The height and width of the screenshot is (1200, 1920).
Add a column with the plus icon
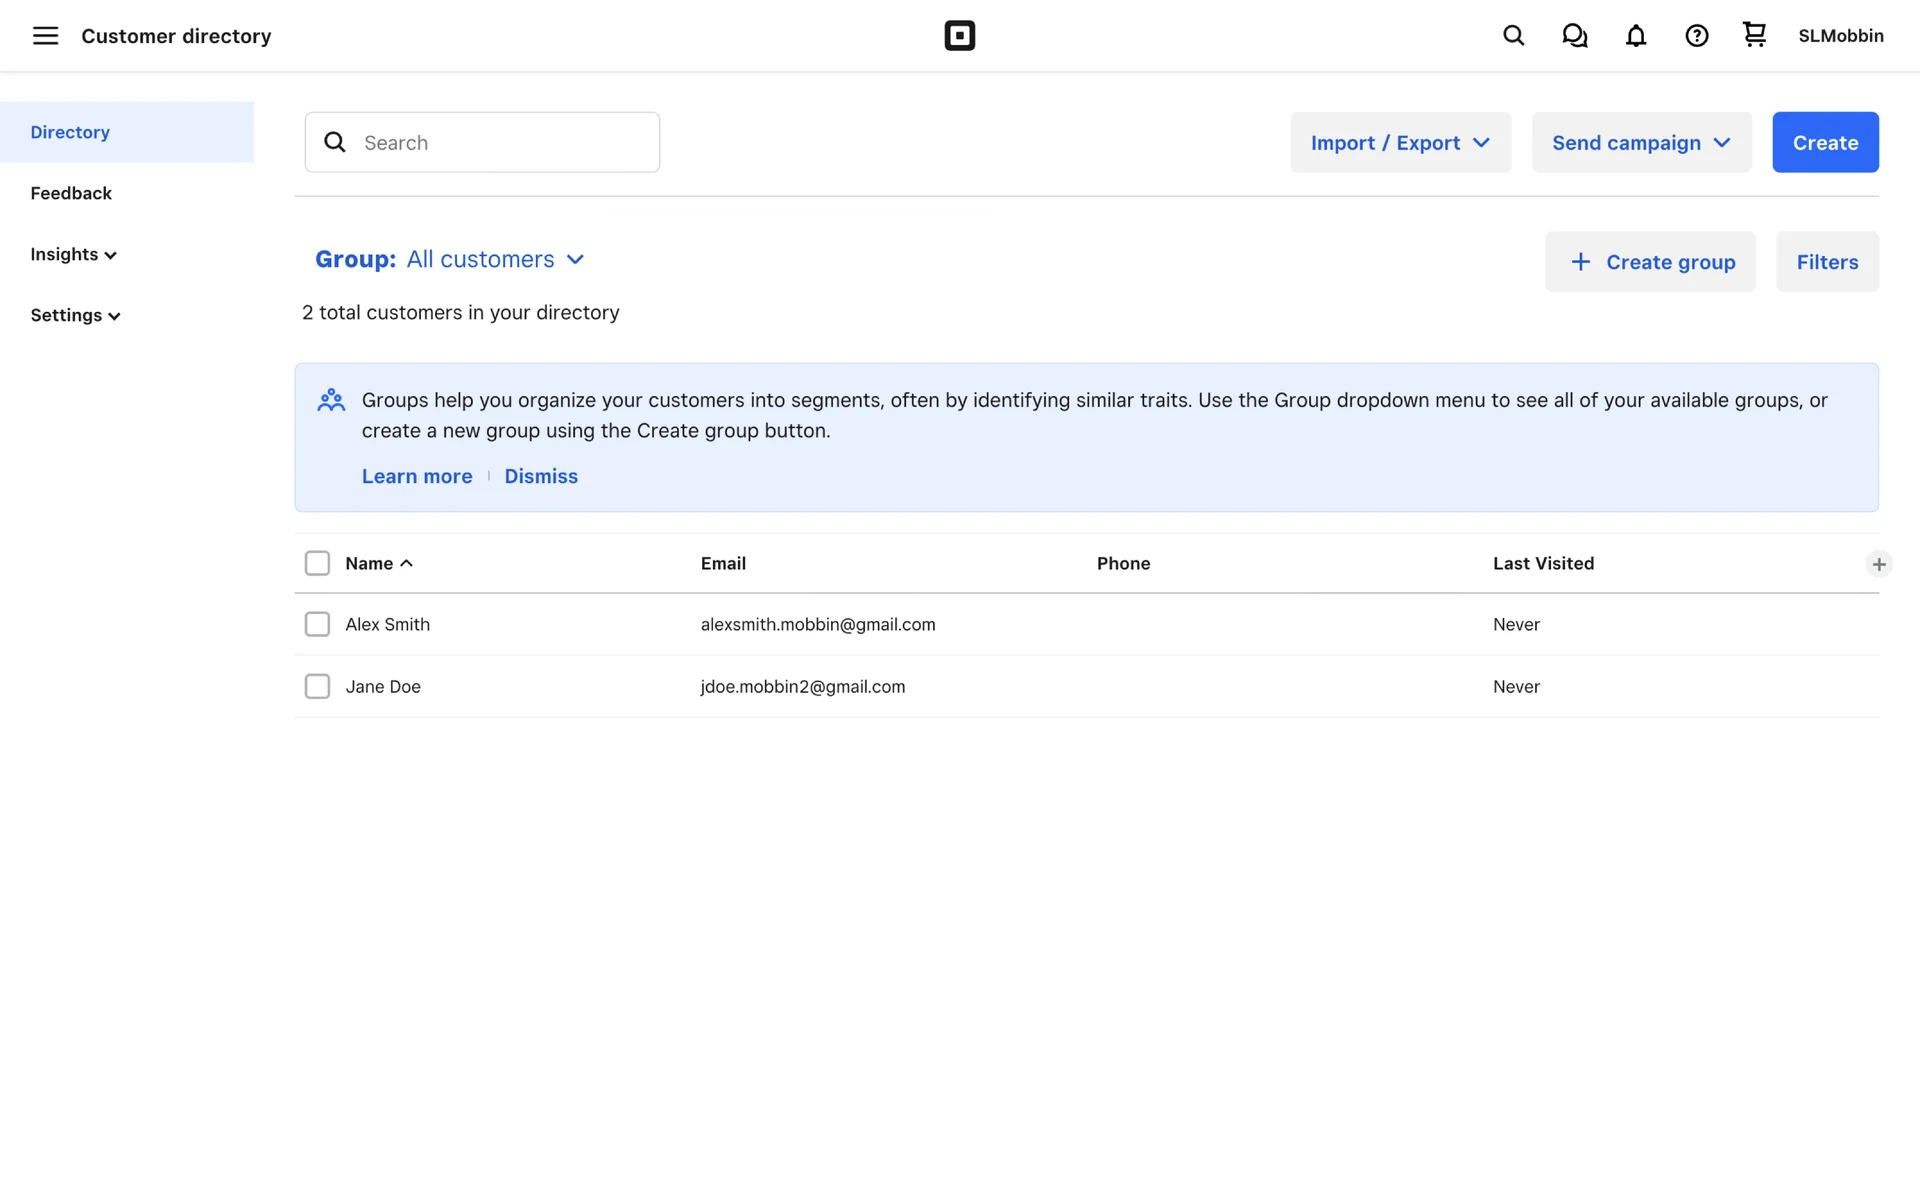1878,564
